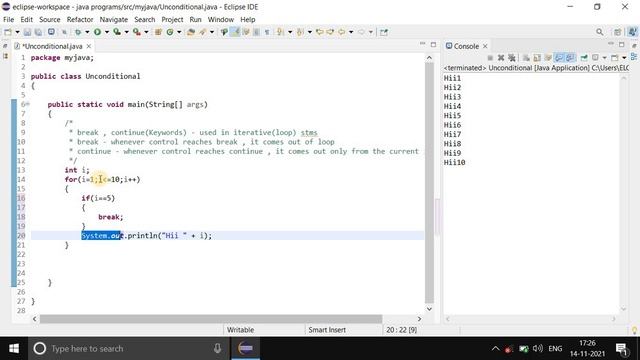Viewport: 640px width, 360px height.
Task: Open the dropdown next to New
Action: (x=17, y=32)
